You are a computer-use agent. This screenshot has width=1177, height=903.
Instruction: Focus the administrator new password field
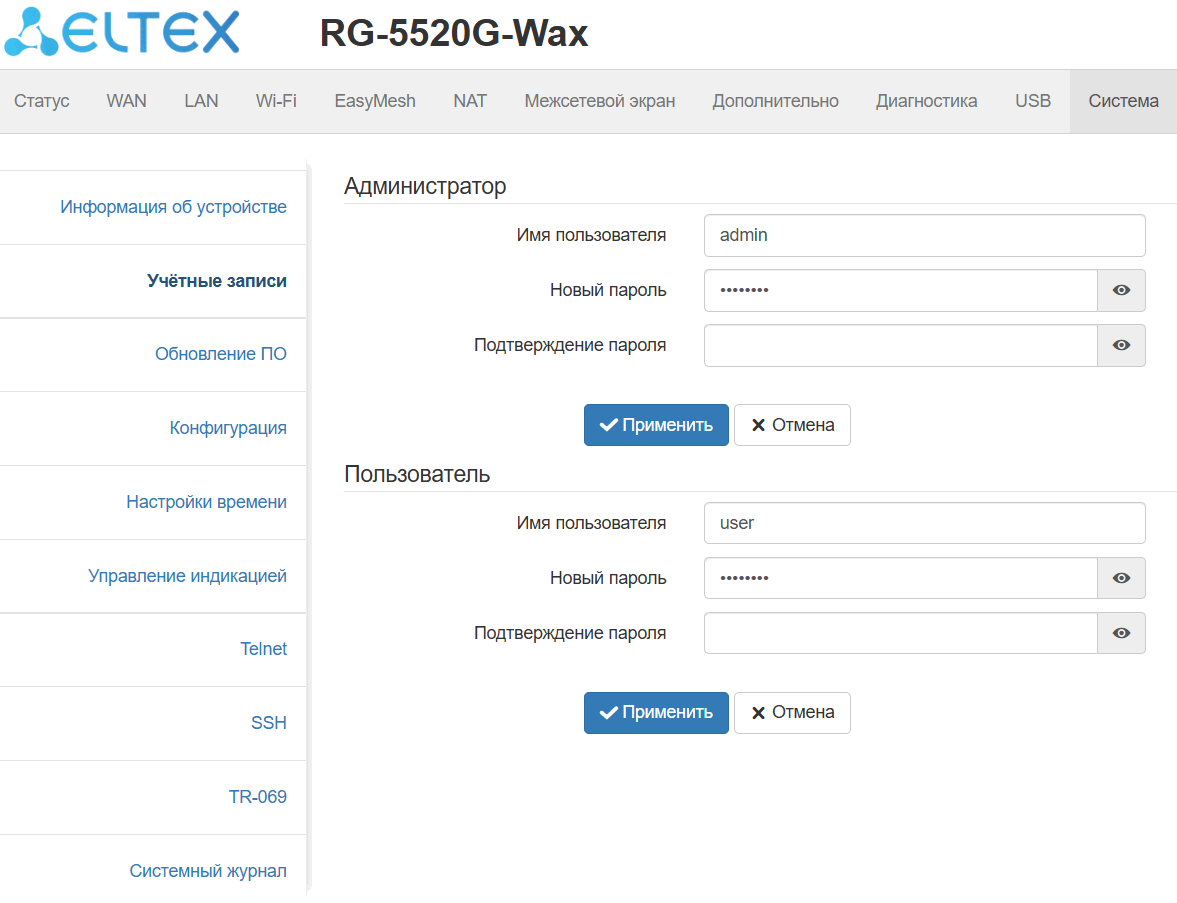[x=901, y=290]
